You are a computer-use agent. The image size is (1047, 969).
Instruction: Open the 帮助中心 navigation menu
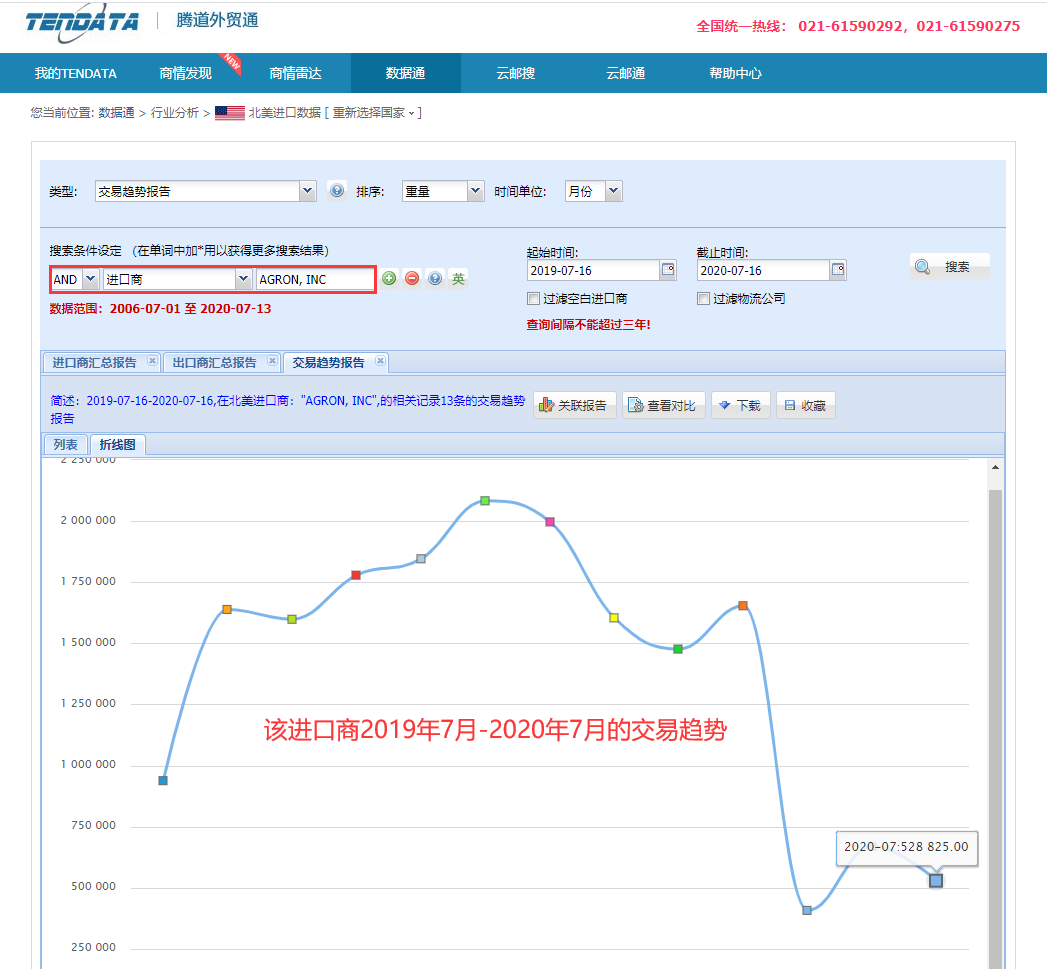[x=735, y=73]
